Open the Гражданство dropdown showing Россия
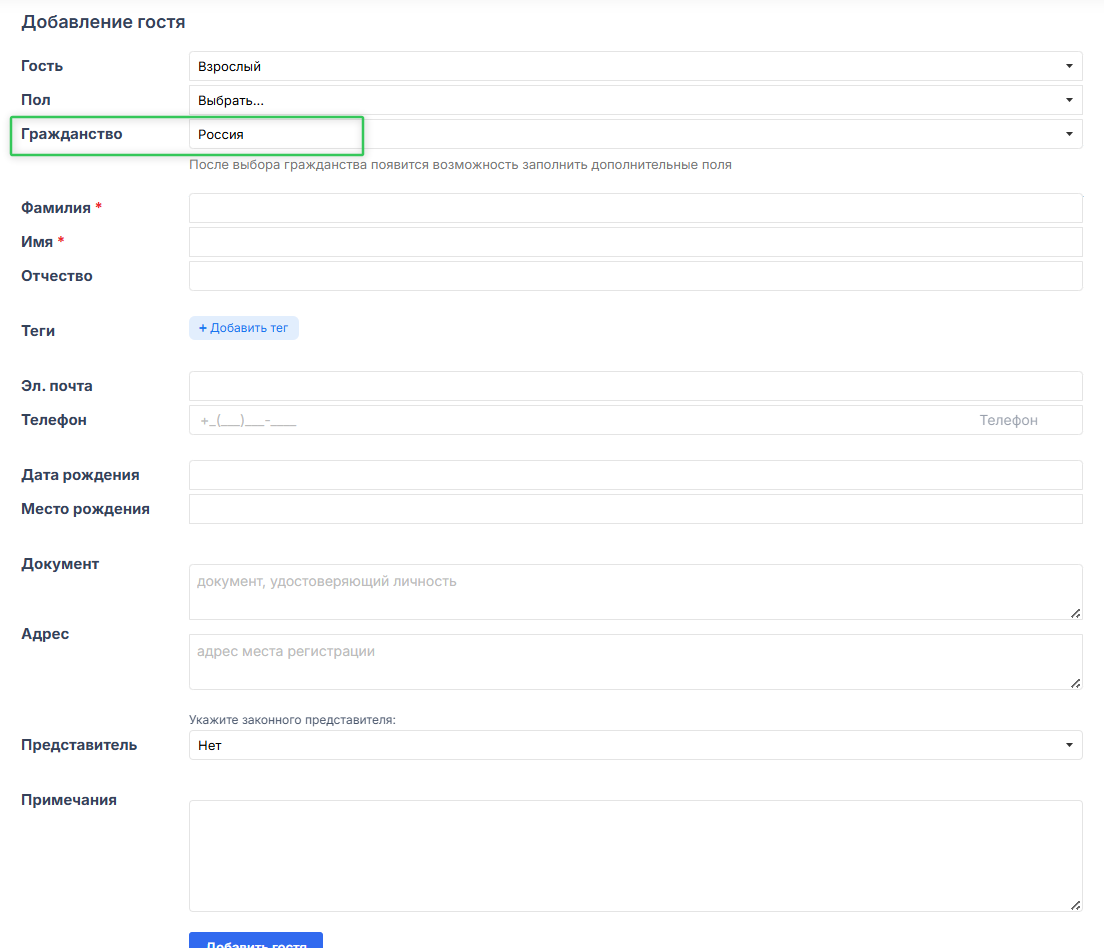The image size is (1104, 948). pos(635,134)
